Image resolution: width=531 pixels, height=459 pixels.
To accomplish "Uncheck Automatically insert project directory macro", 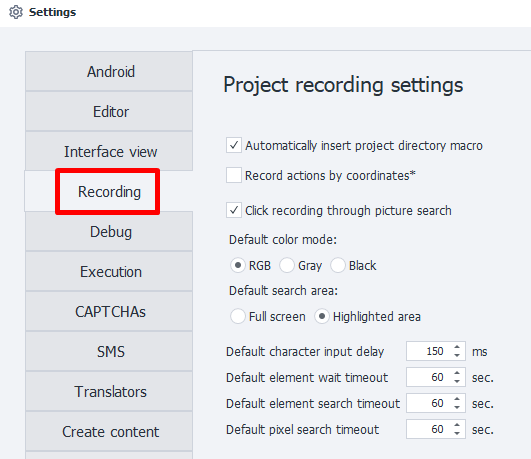I will click(x=234, y=145).
